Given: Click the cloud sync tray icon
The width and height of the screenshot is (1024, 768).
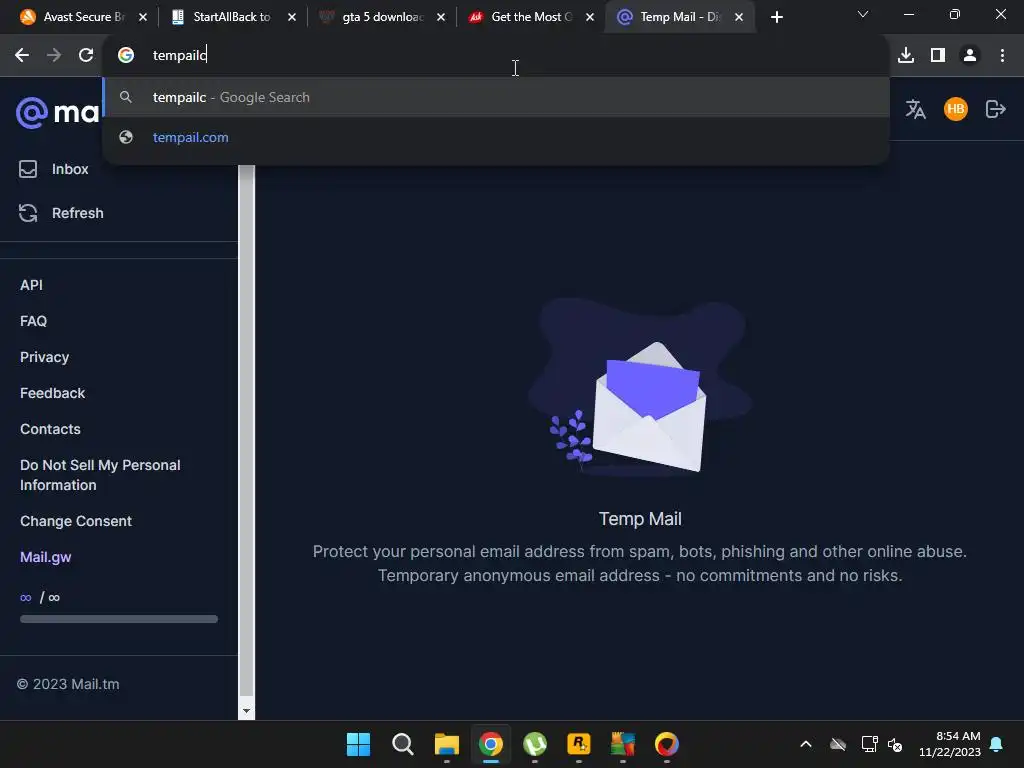Looking at the screenshot, I should 838,744.
